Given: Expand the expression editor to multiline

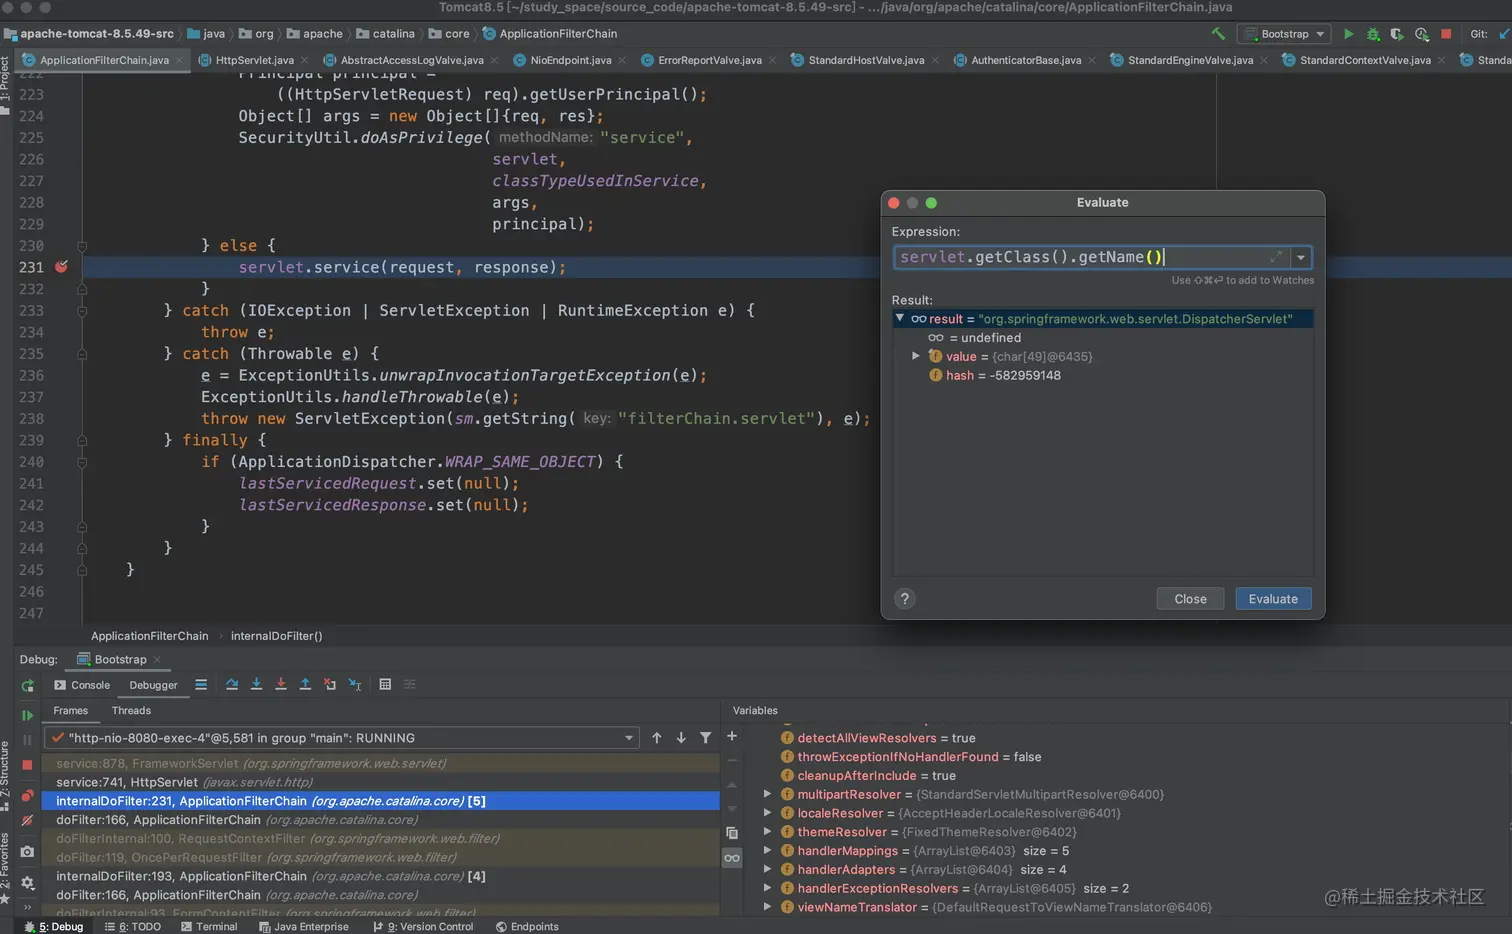Looking at the screenshot, I should (x=1276, y=257).
